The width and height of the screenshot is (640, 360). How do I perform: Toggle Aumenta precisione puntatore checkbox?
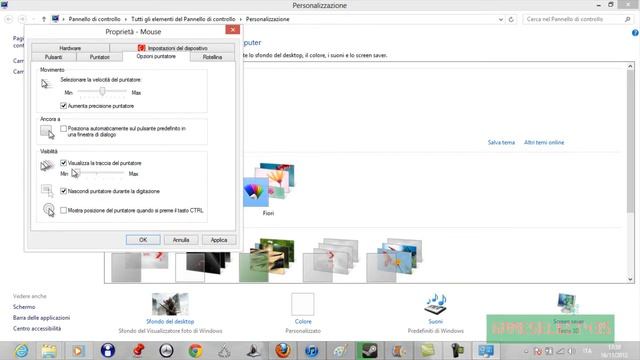pyautogui.click(x=63, y=106)
